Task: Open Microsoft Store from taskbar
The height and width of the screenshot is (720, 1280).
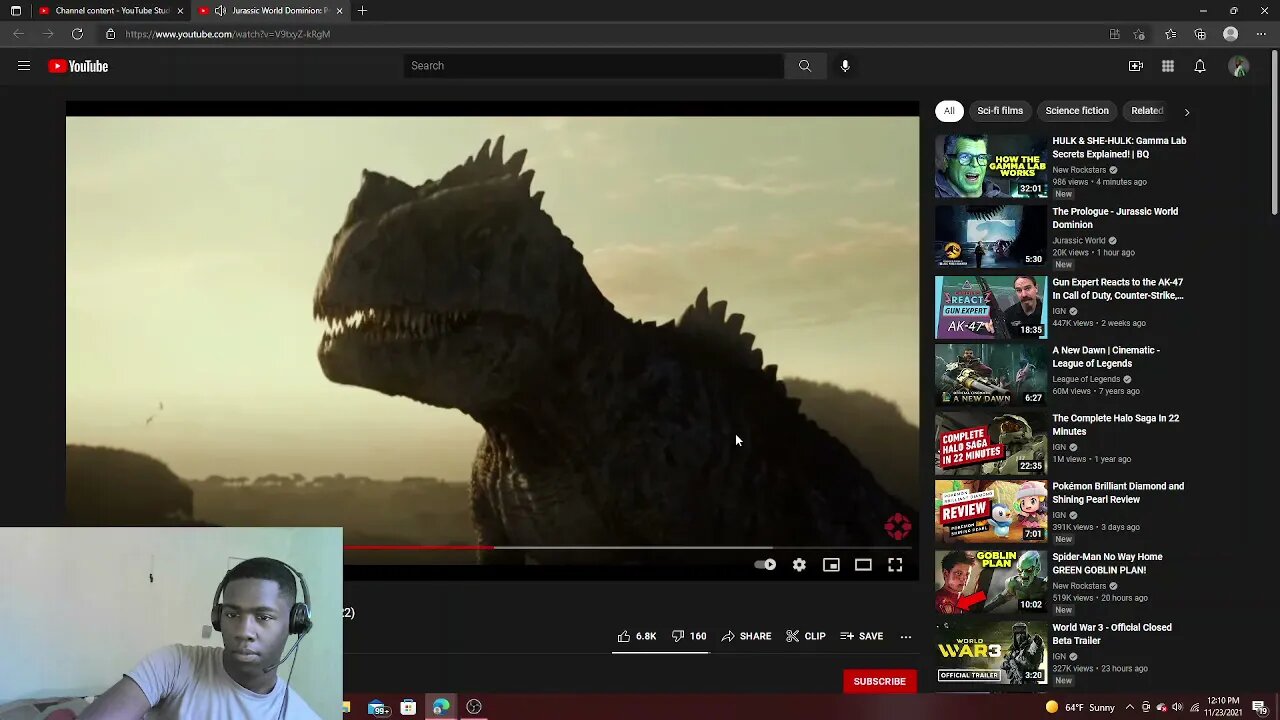Action: point(408,708)
